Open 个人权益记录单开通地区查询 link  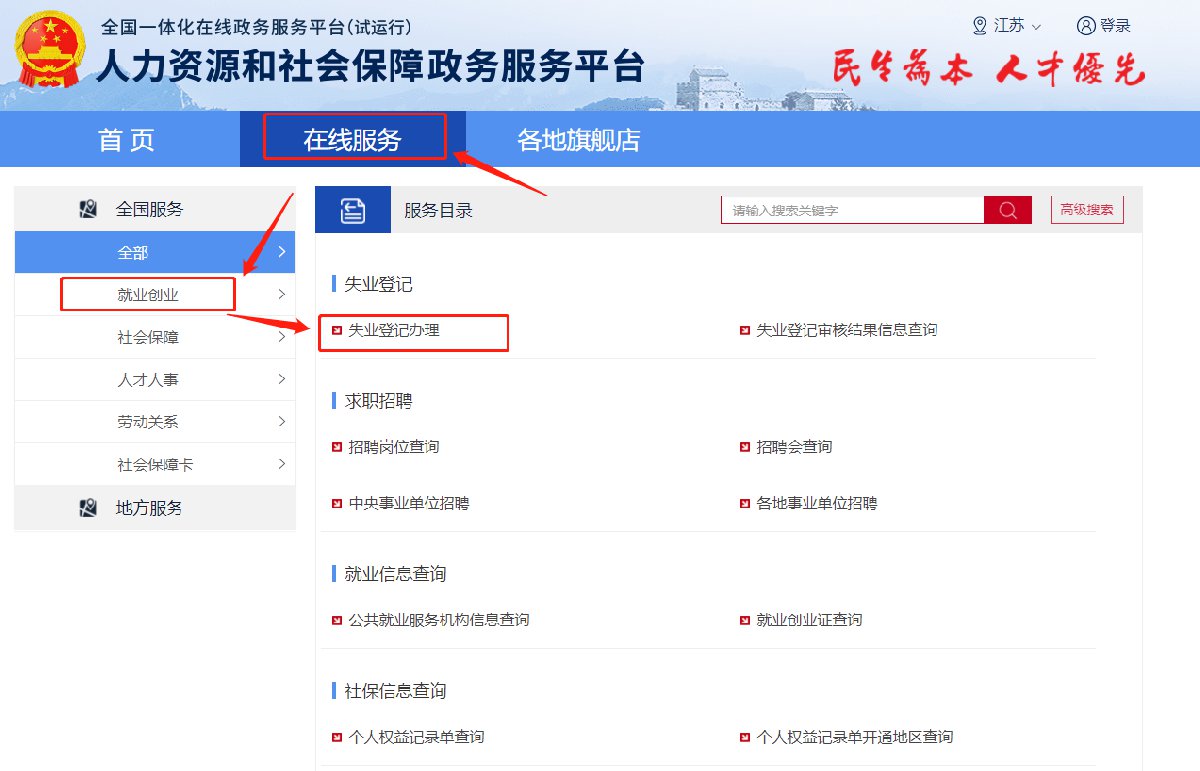coord(854,737)
